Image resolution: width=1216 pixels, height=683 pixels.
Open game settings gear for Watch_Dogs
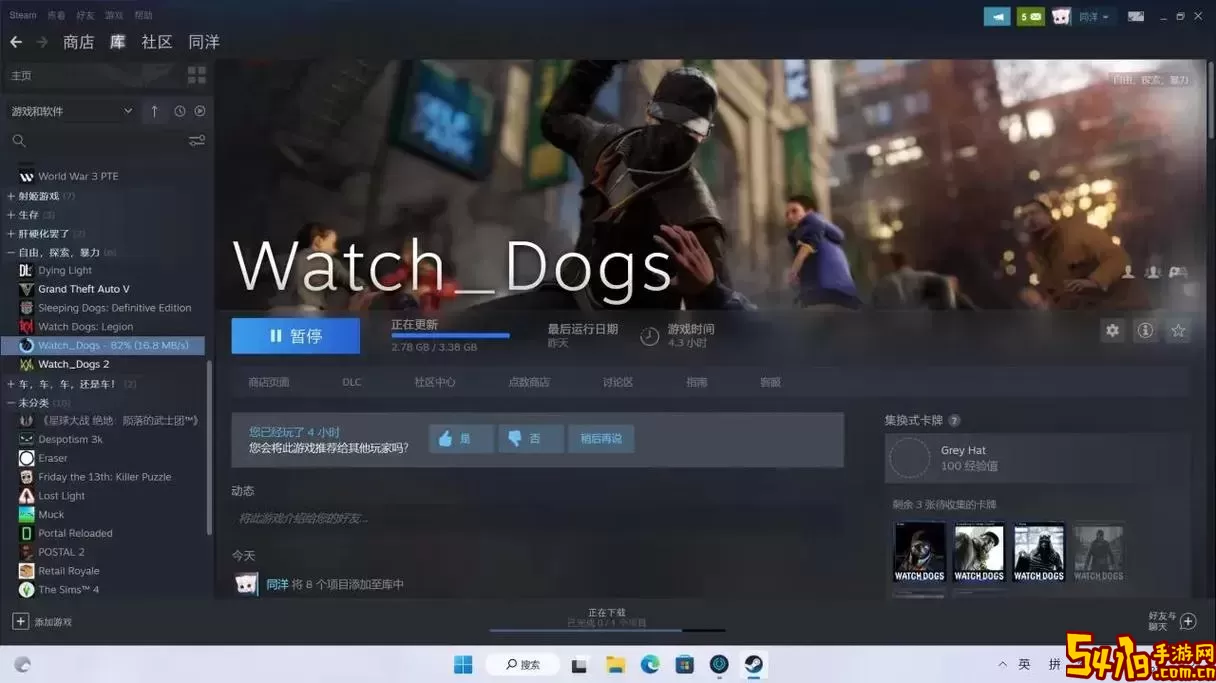tap(1112, 330)
